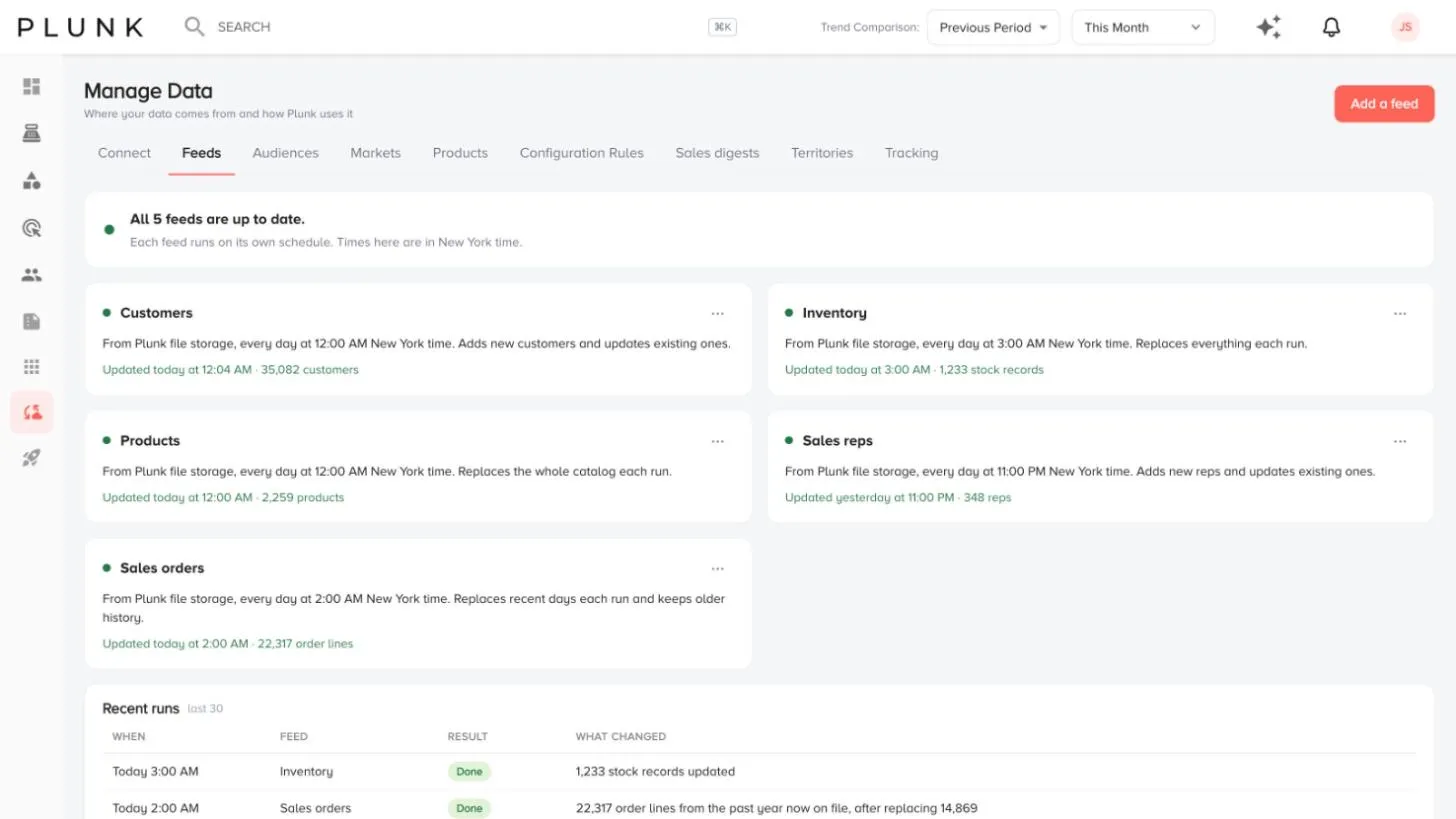Switch to the Connect tab
1456x819 pixels.
pos(124,153)
